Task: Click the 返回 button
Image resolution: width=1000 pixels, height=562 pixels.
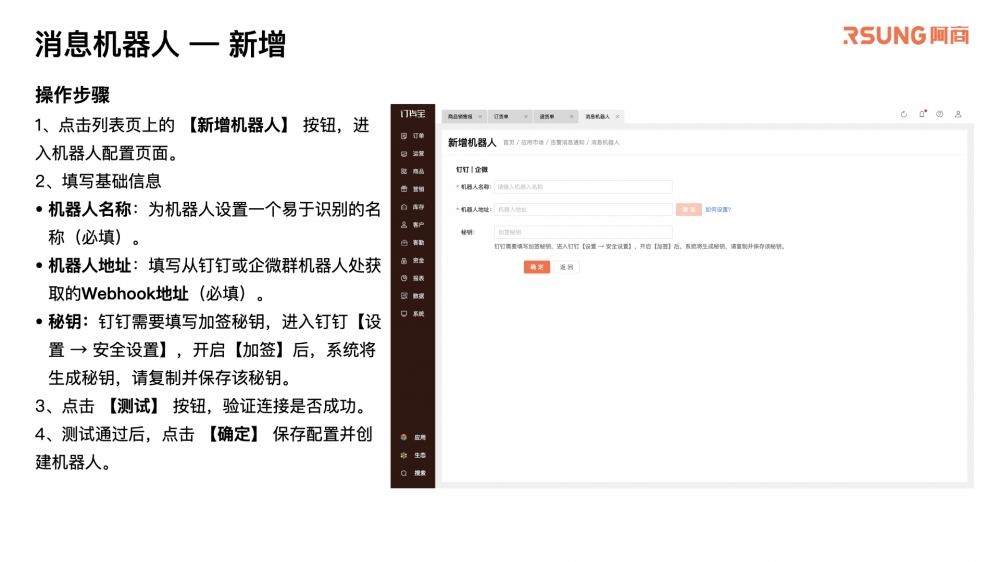Action: pyautogui.click(x=566, y=267)
